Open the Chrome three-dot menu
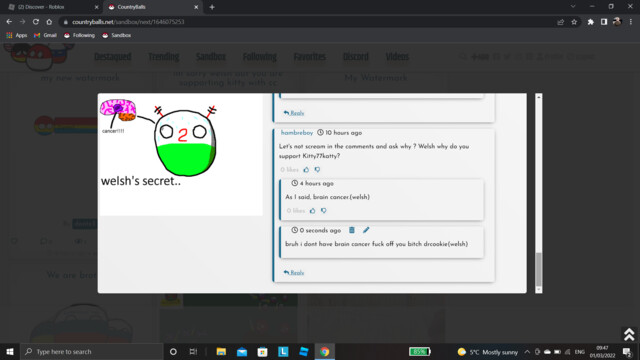 631,22
